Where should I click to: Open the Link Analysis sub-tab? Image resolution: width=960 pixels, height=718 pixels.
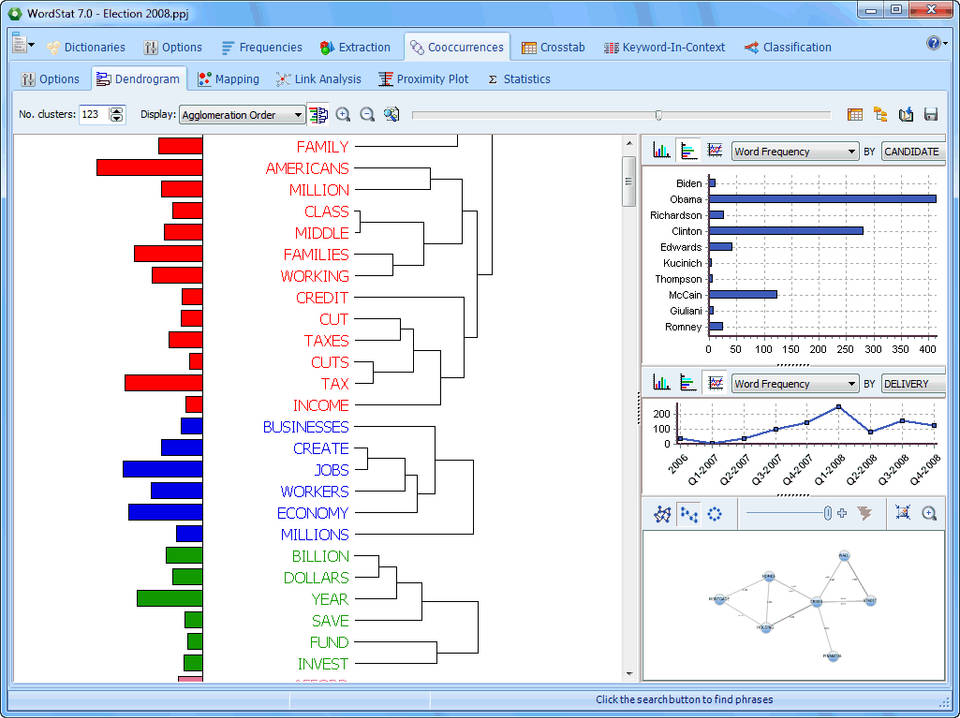(319, 79)
